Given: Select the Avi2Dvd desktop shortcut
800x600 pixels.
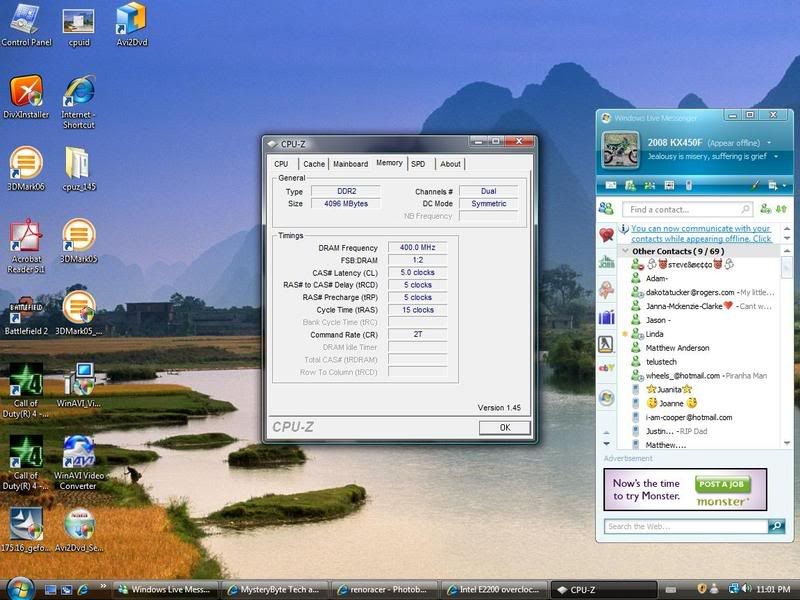Looking at the screenshot, I should click(132, 25).
